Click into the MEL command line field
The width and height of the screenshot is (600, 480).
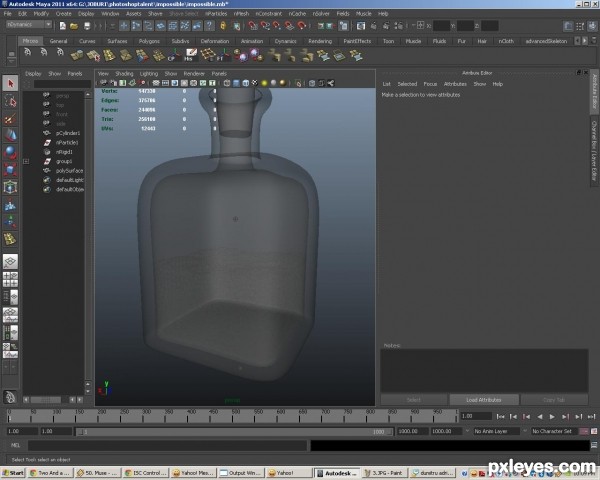point(167,445)
